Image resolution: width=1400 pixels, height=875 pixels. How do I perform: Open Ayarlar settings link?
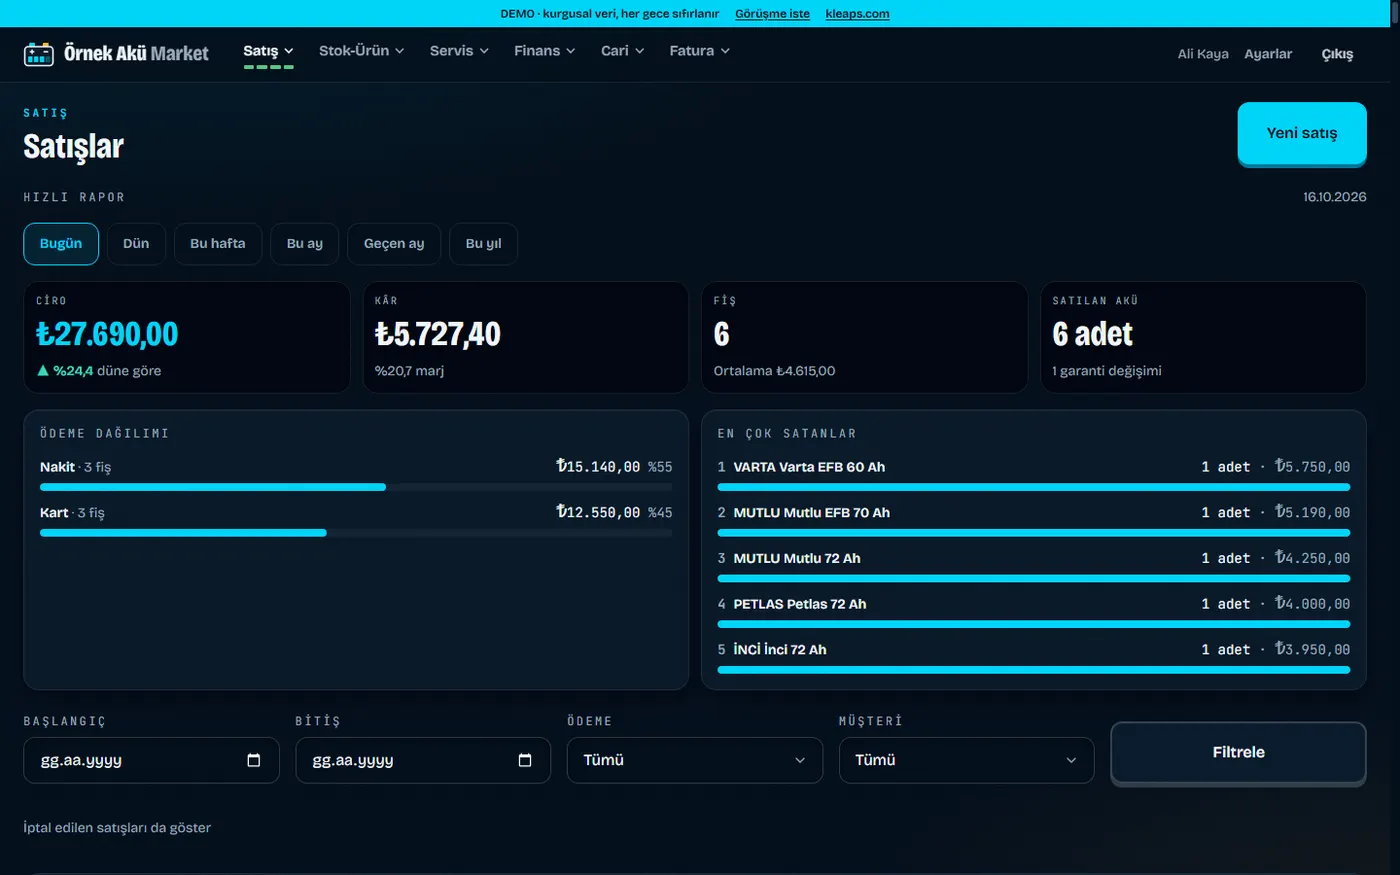[x=1268, y=54]
